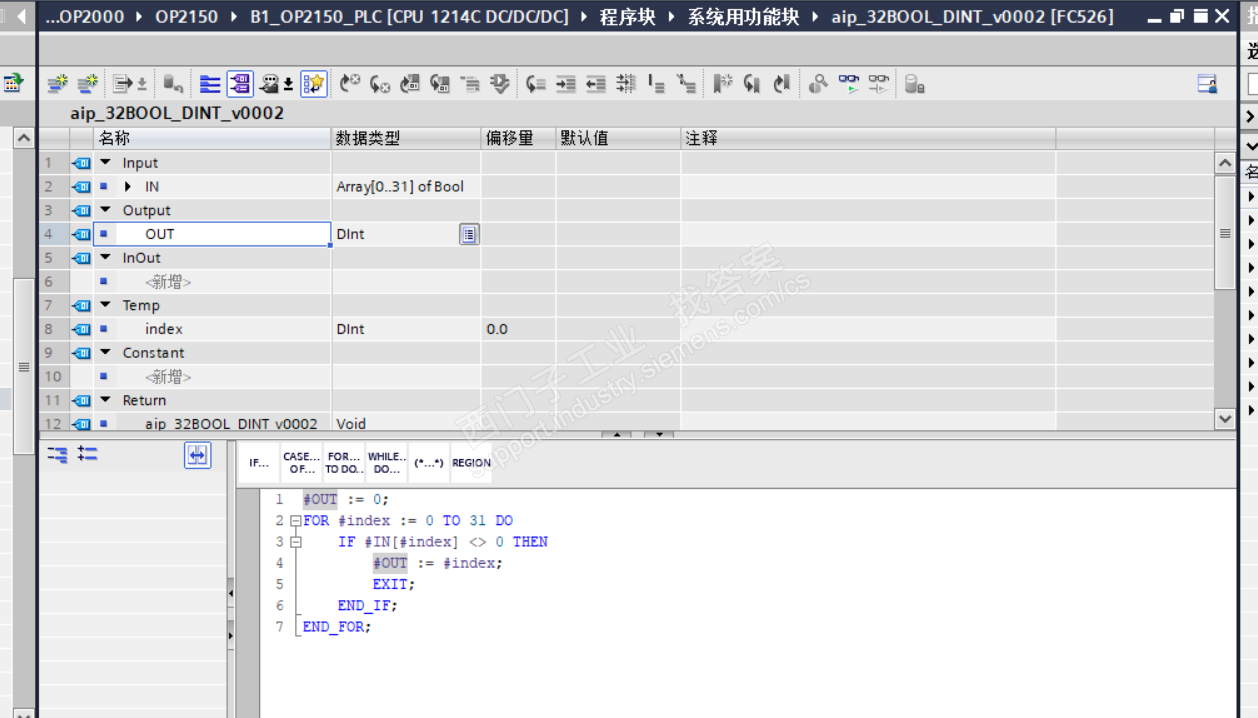This screenshot has width=1258, height=718.
Task: Collapse the Input section
Action: pyautogui.click(x=106, y=163)
